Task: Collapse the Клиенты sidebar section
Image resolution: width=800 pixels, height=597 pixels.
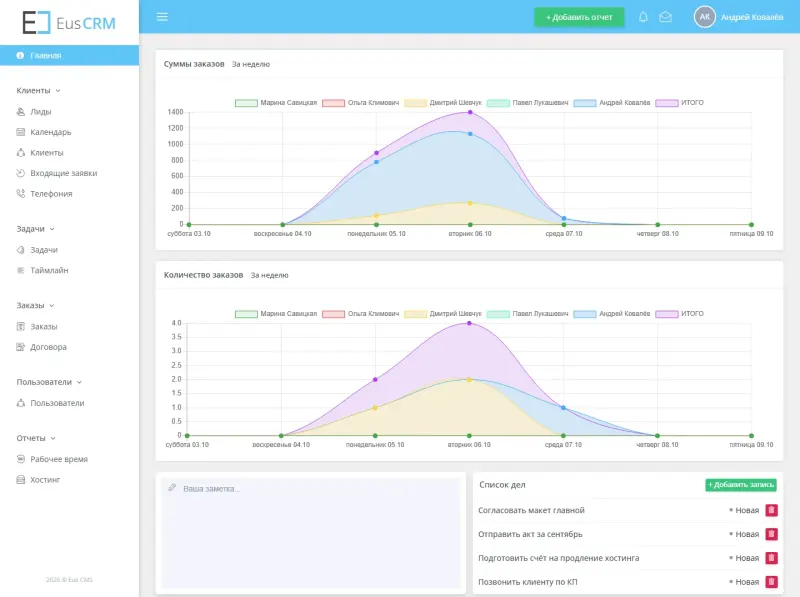Action: 38,90
